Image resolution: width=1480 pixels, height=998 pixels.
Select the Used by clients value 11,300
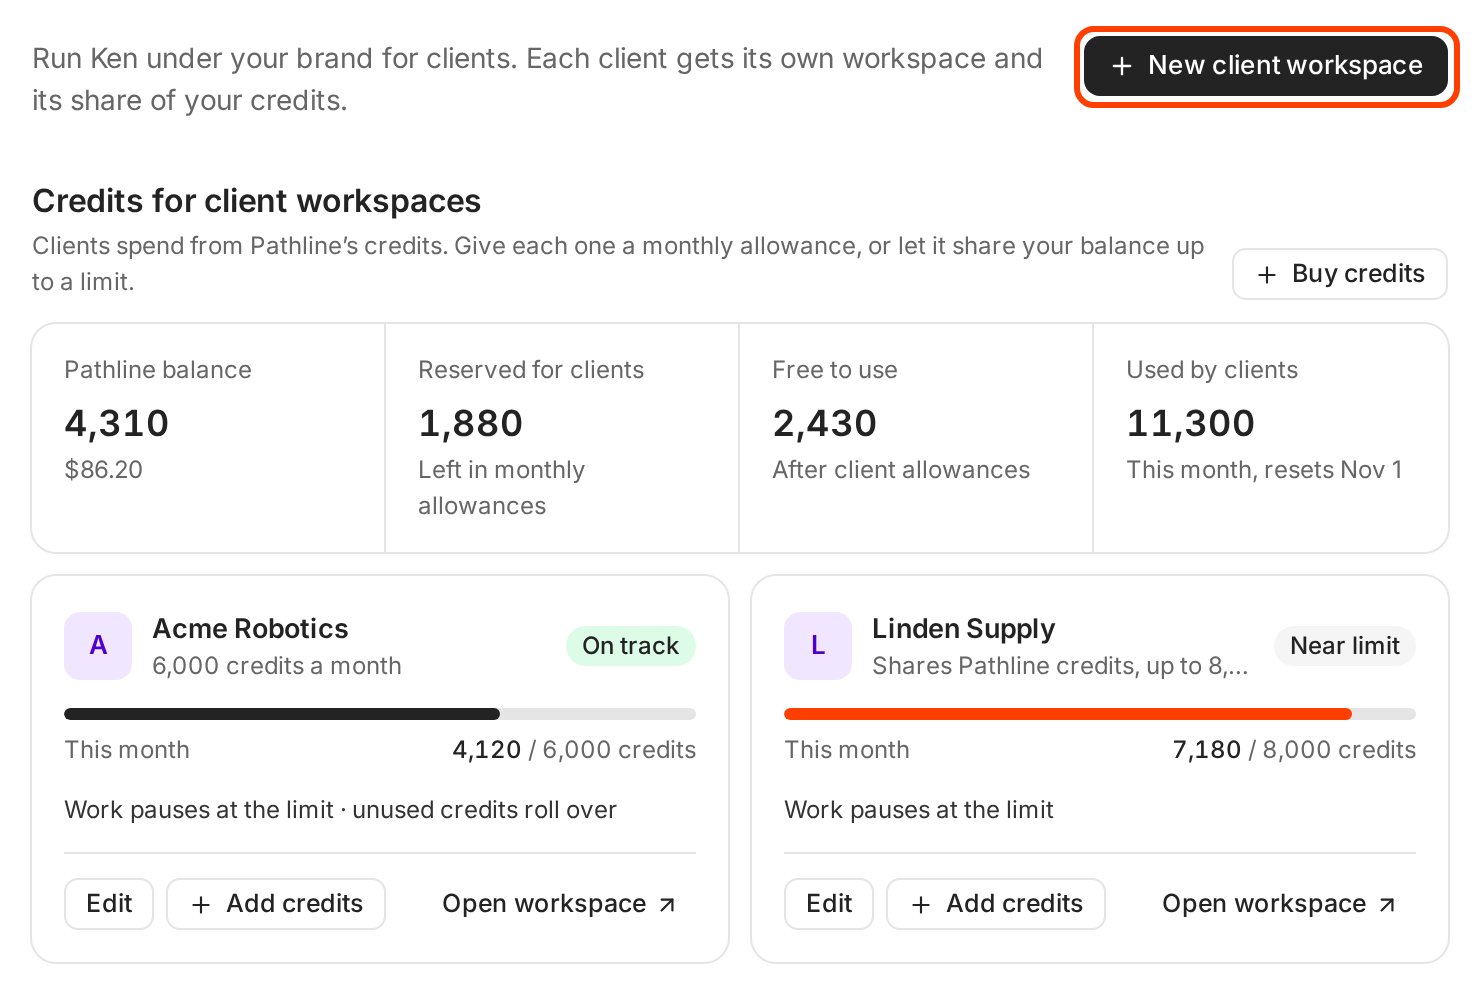[x=1191, y=423]
